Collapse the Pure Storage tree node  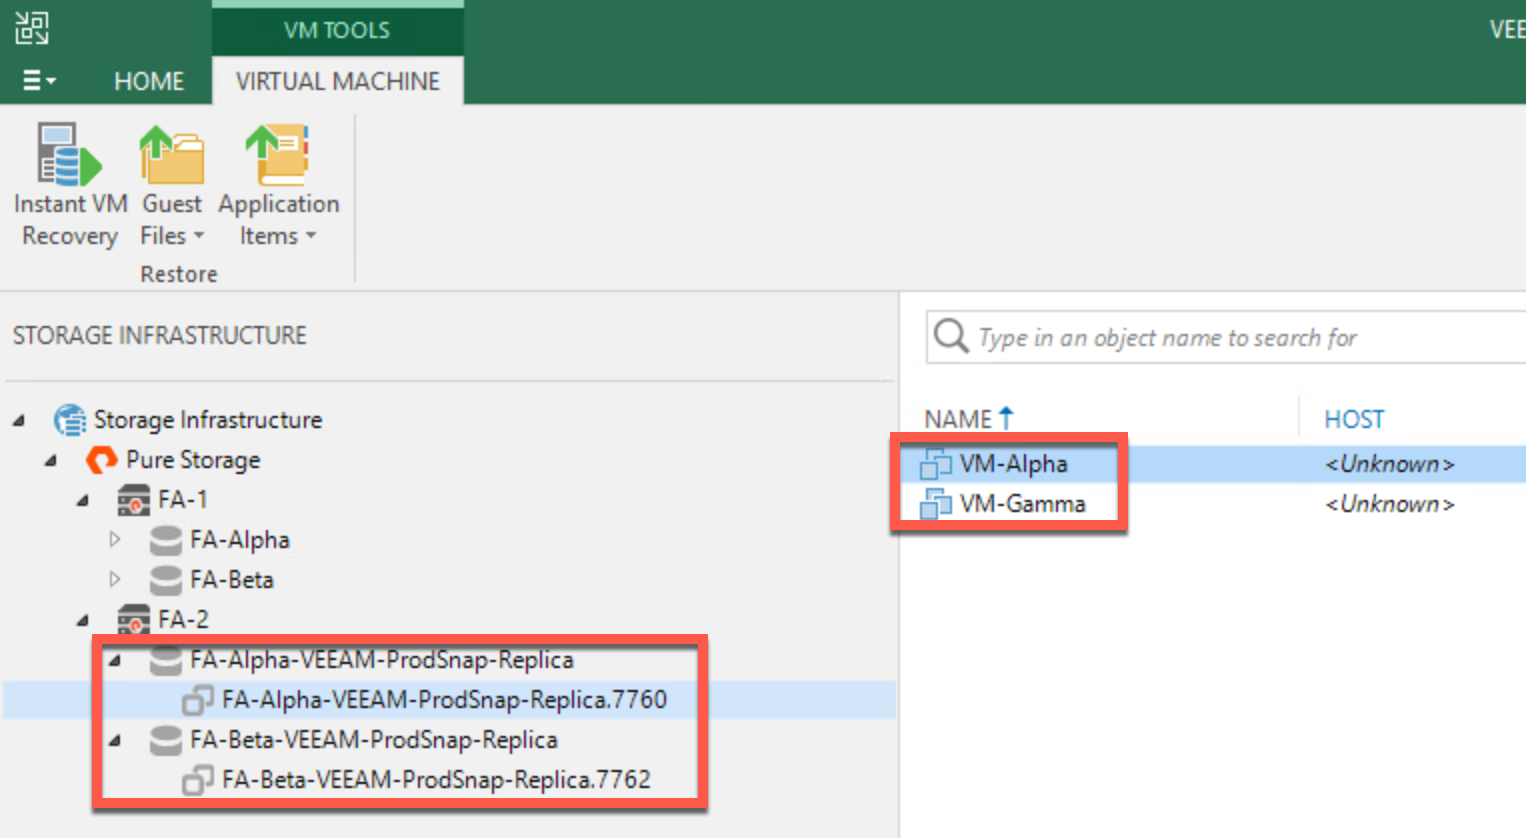(x=51, y=461)
